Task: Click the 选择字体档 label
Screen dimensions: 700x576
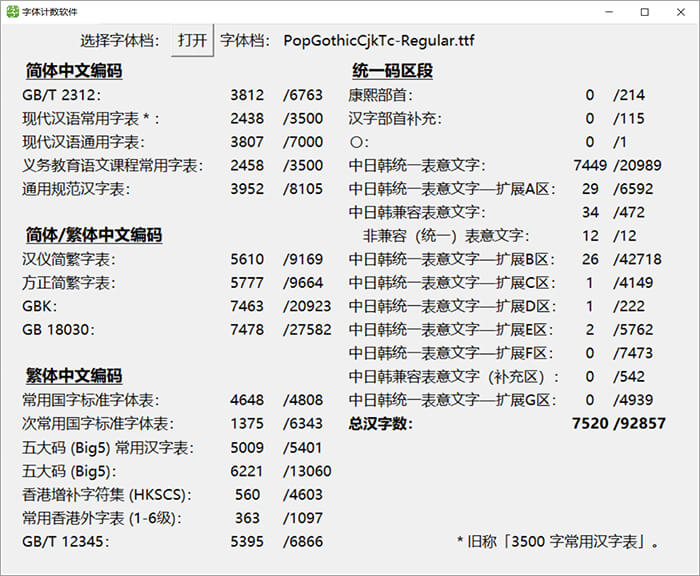Action: pos(120,41)
